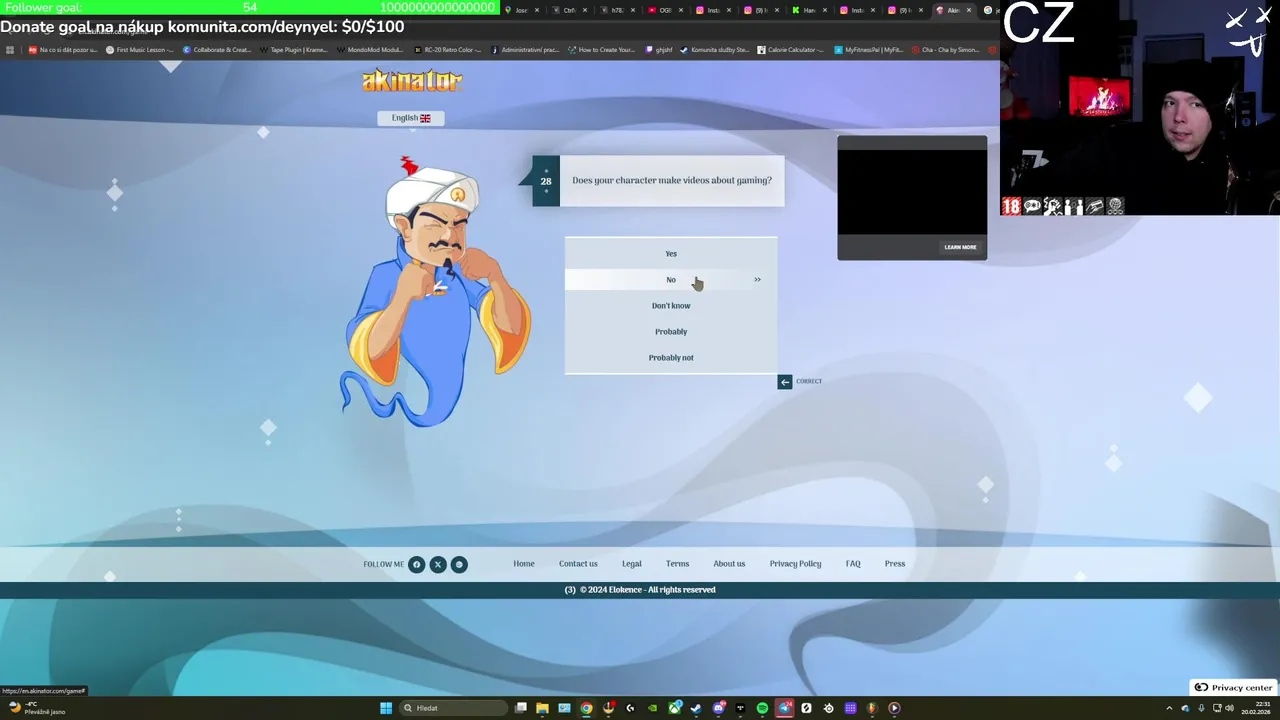Open the English language selector
Image resolution: width=1280 pixels, height=720 pixels.
click(x=411, y=118)
